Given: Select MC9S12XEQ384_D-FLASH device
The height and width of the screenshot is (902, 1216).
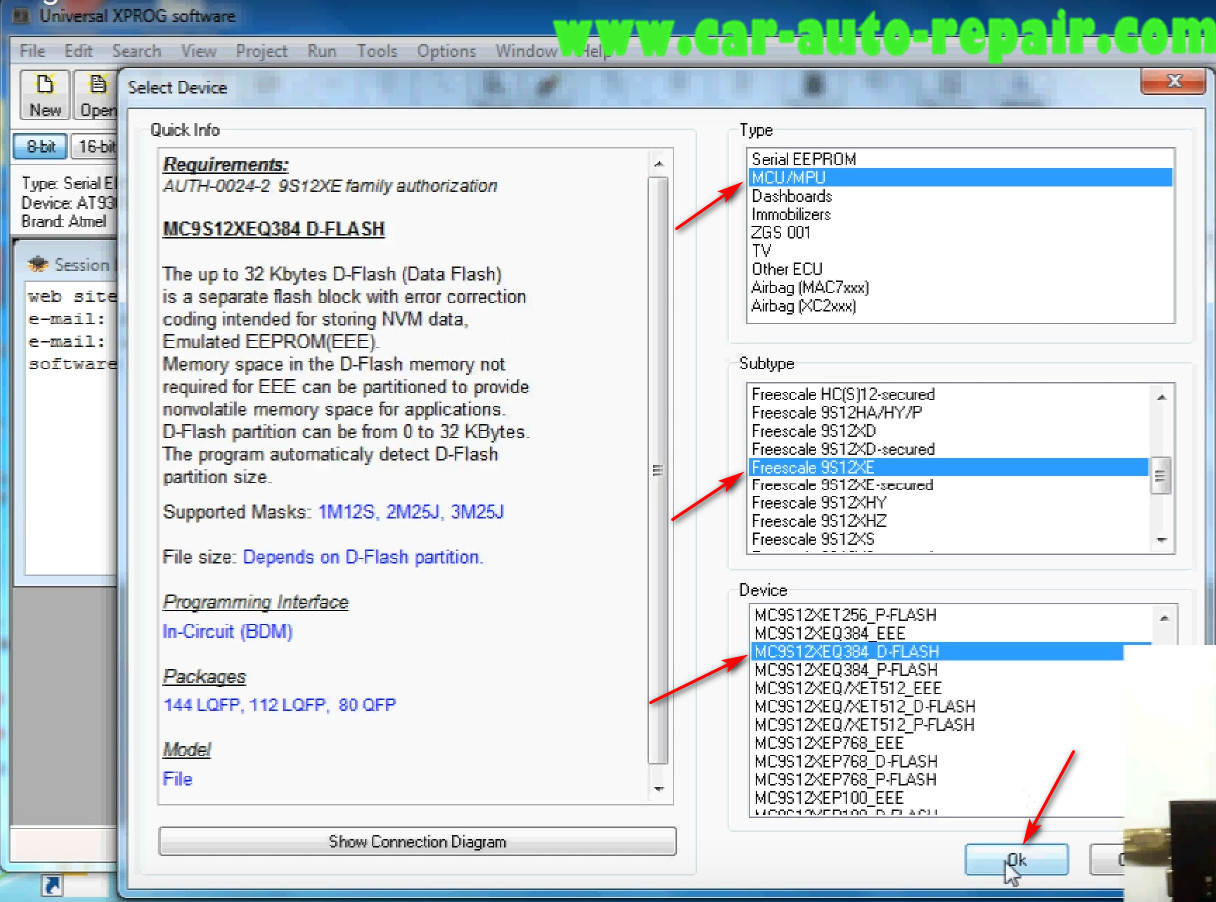Looking at the screenshot, I should click(950, 651).
